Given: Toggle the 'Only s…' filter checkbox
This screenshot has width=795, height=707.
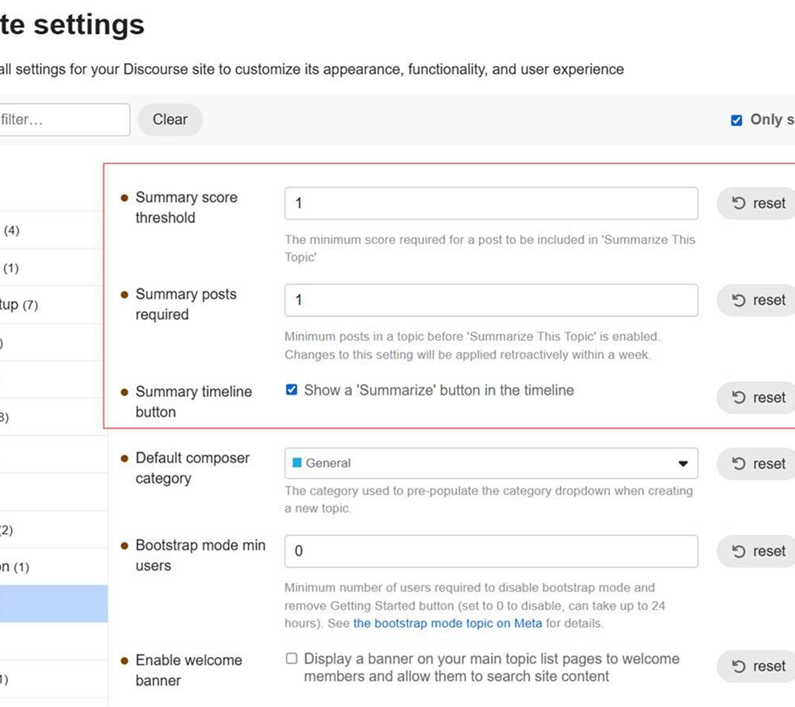Looking at the screenshot, I should click(x=737, y=120).
